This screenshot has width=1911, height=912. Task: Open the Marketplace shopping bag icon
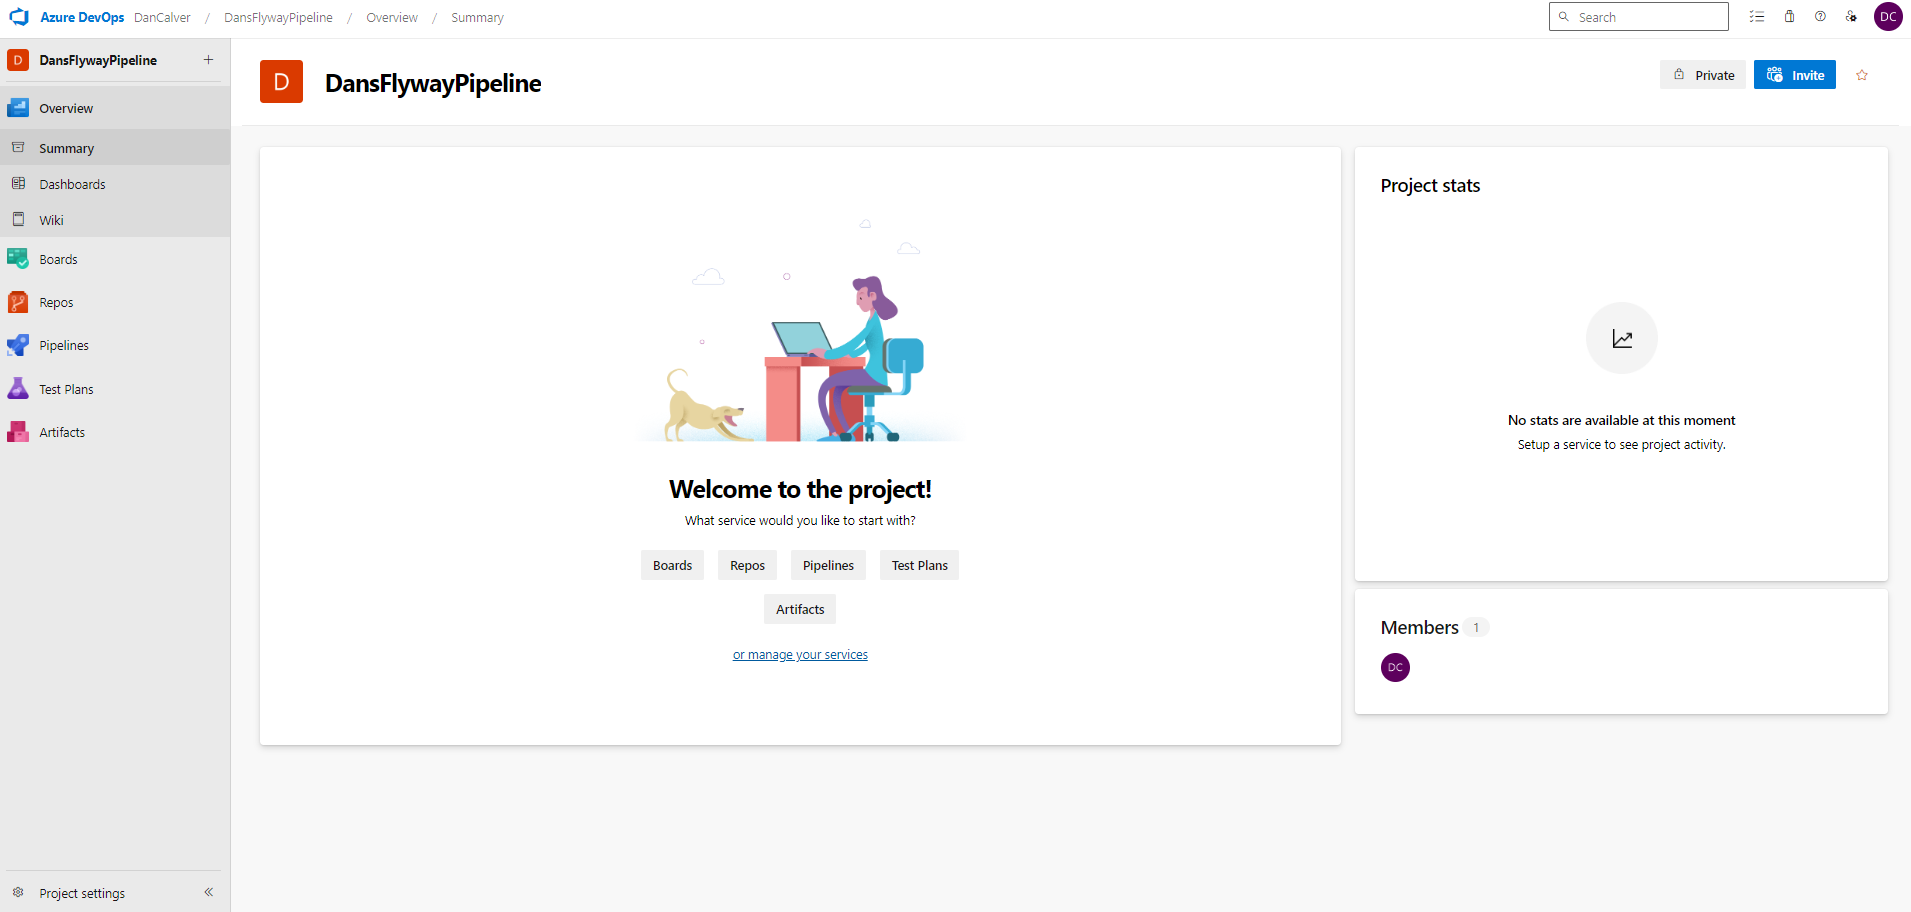click(x=1789, y=17)
